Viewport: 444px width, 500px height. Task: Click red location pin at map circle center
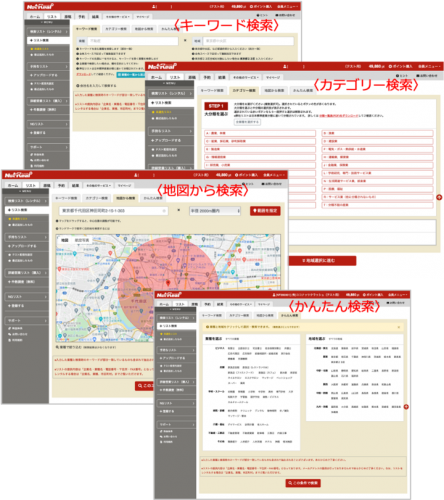(168, 283)
